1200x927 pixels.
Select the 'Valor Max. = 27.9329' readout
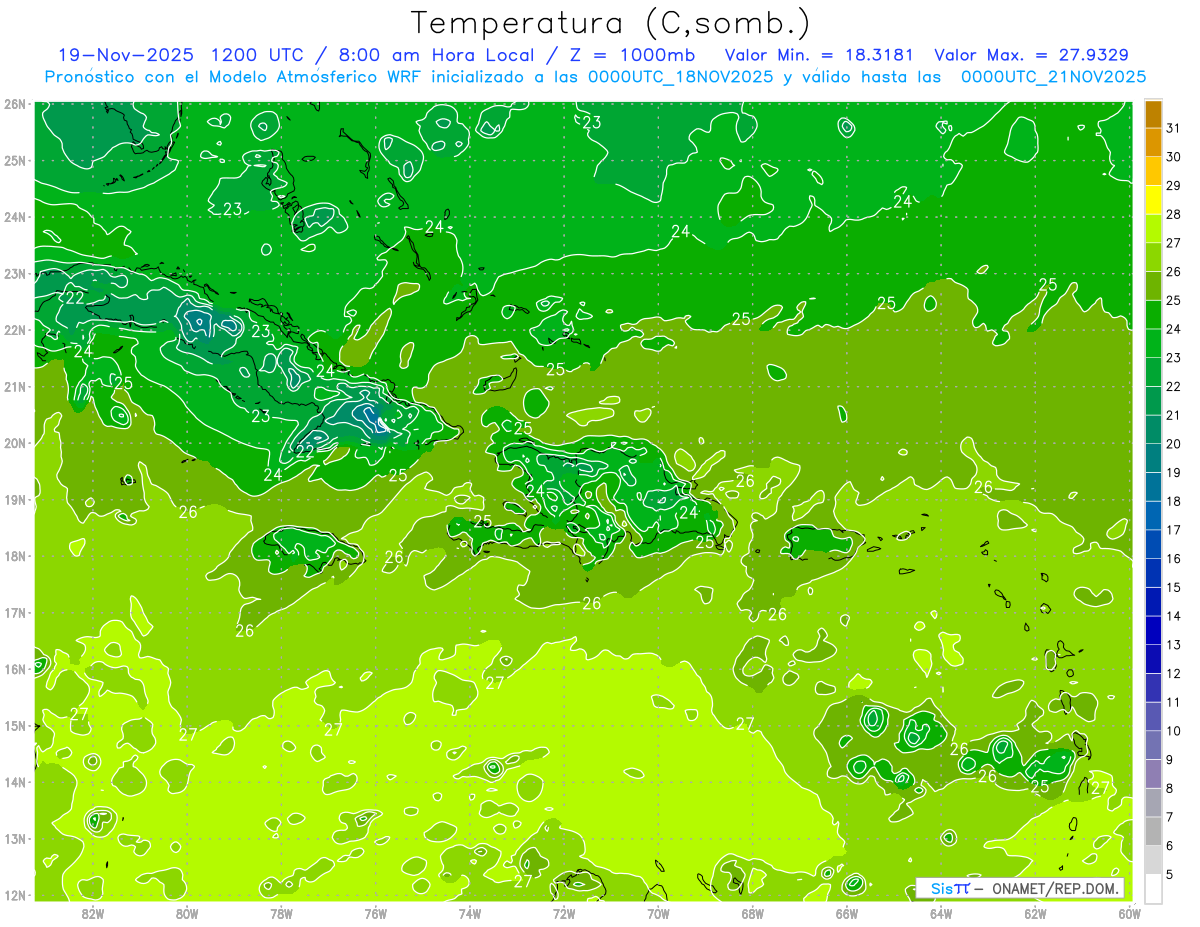(1031, 55)
